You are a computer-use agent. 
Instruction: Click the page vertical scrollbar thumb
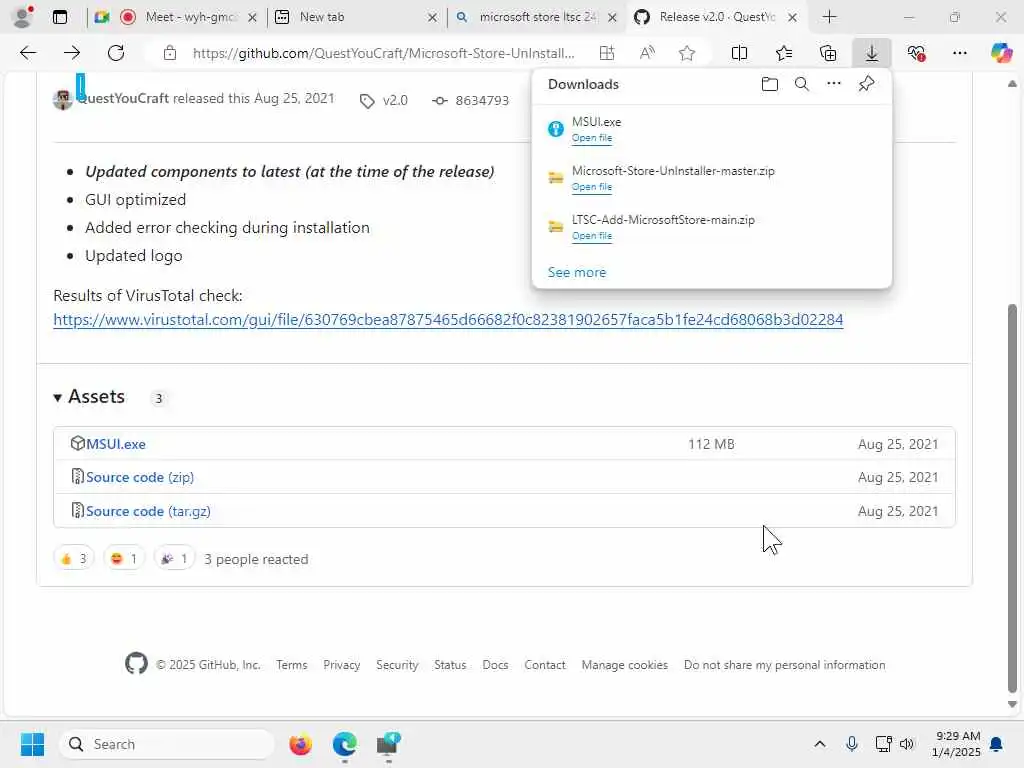coord(1012,498)
